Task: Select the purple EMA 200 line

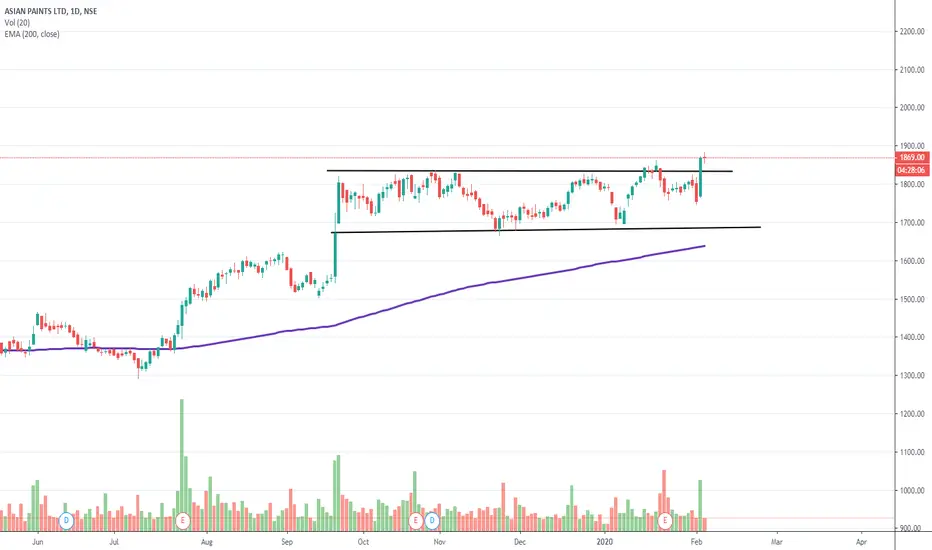Action: click(476, 287)
